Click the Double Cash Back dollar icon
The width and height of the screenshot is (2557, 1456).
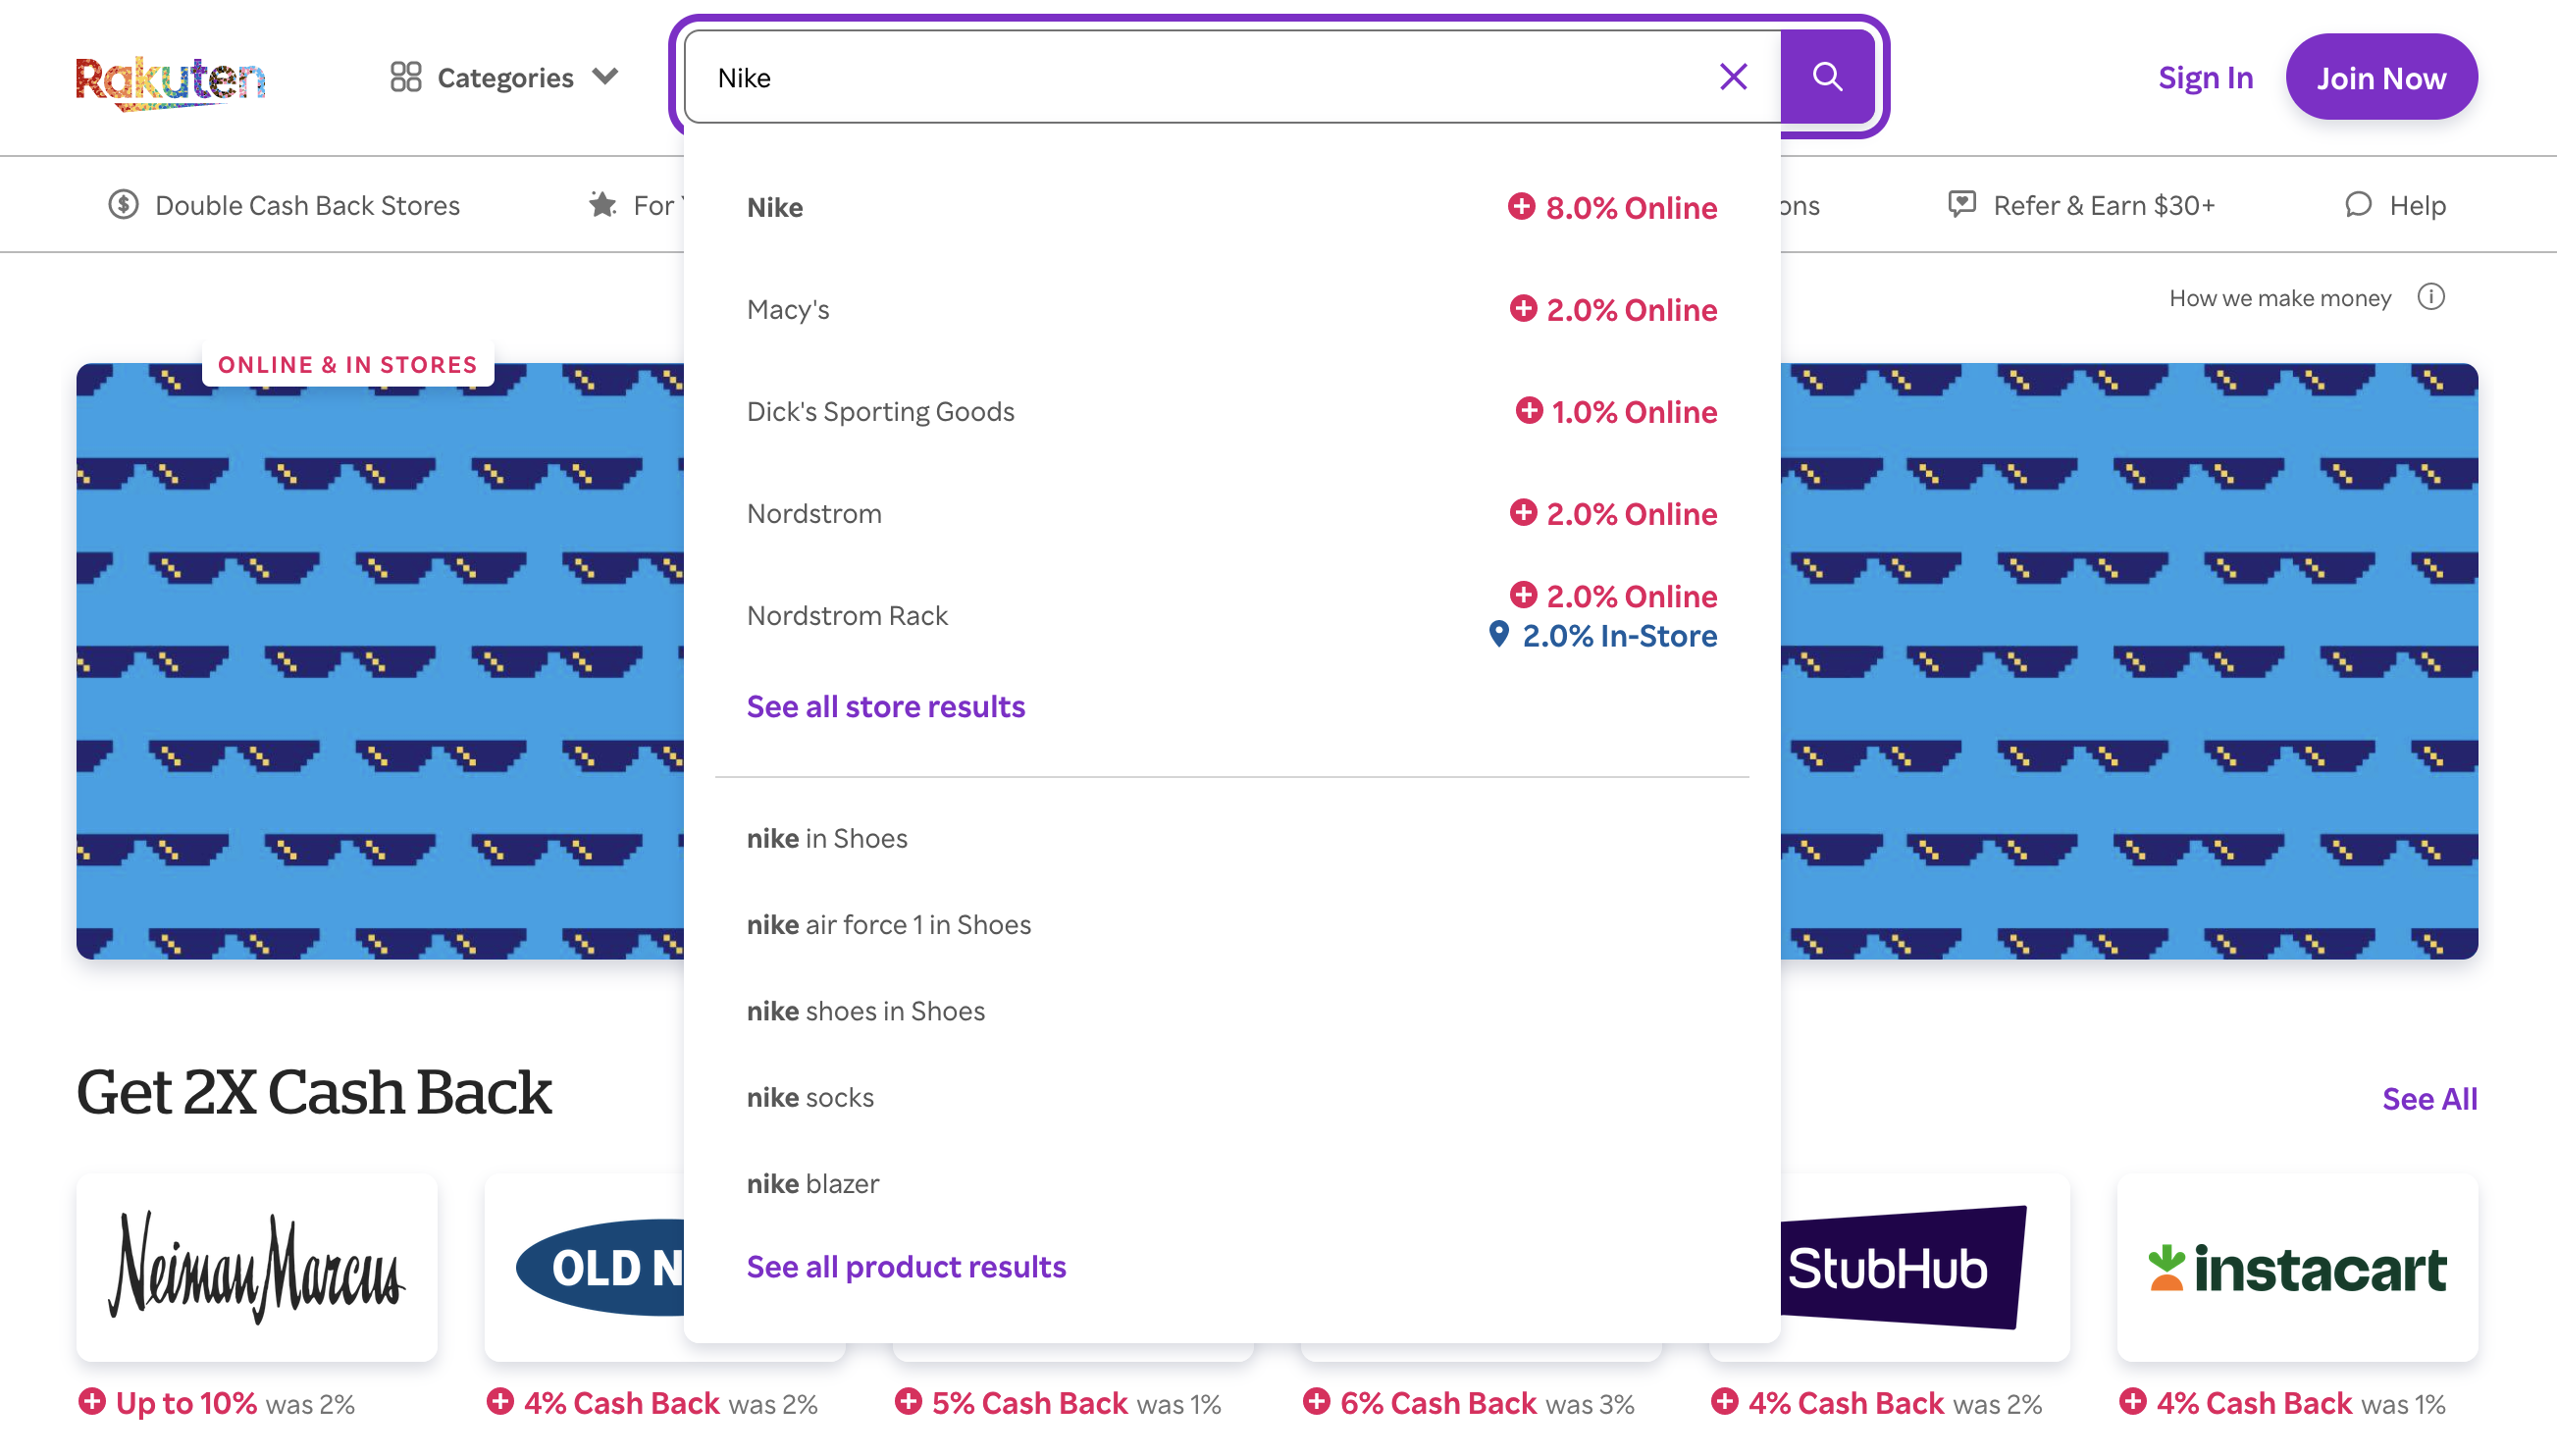[123, 205]
